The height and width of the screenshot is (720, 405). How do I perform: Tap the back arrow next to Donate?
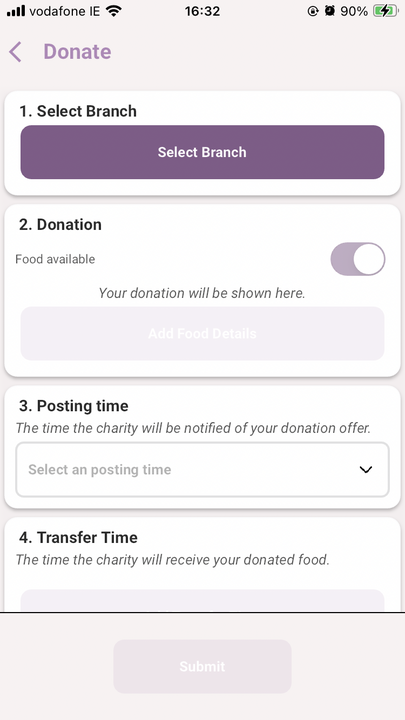[15, 51]
